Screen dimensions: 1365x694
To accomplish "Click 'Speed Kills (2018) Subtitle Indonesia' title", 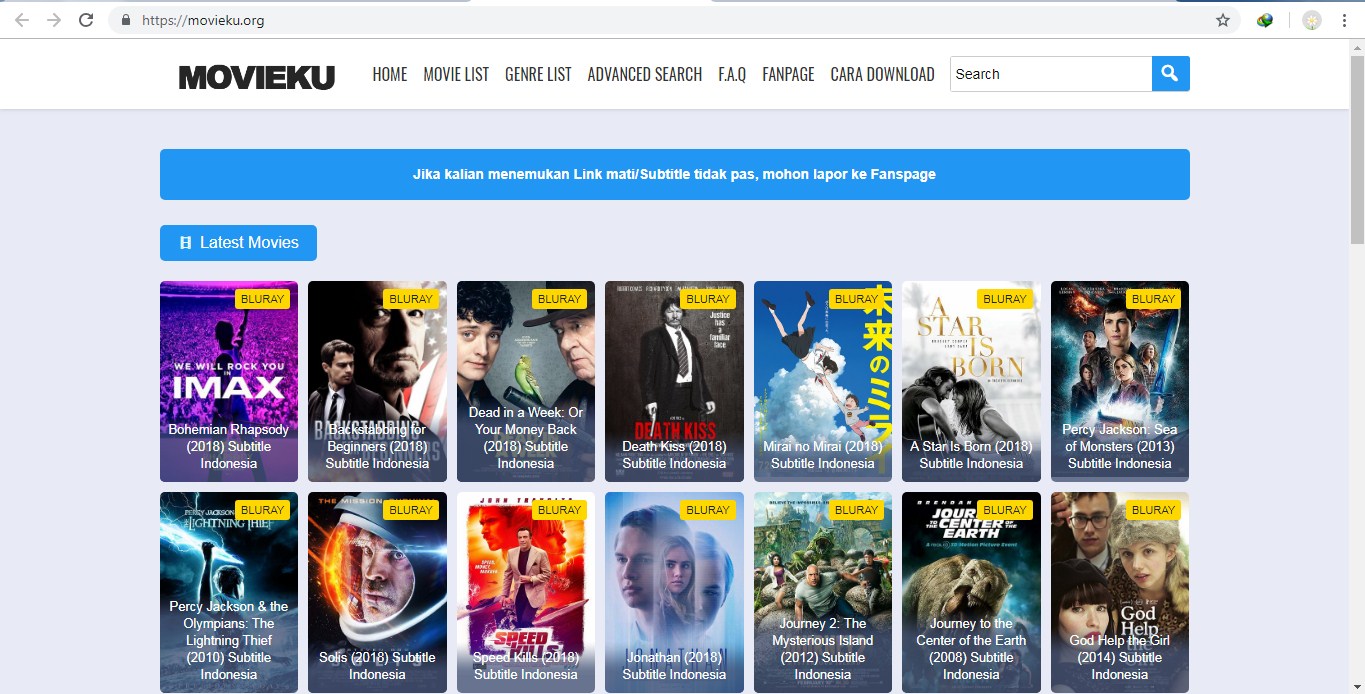I will (x=526, y=666).
